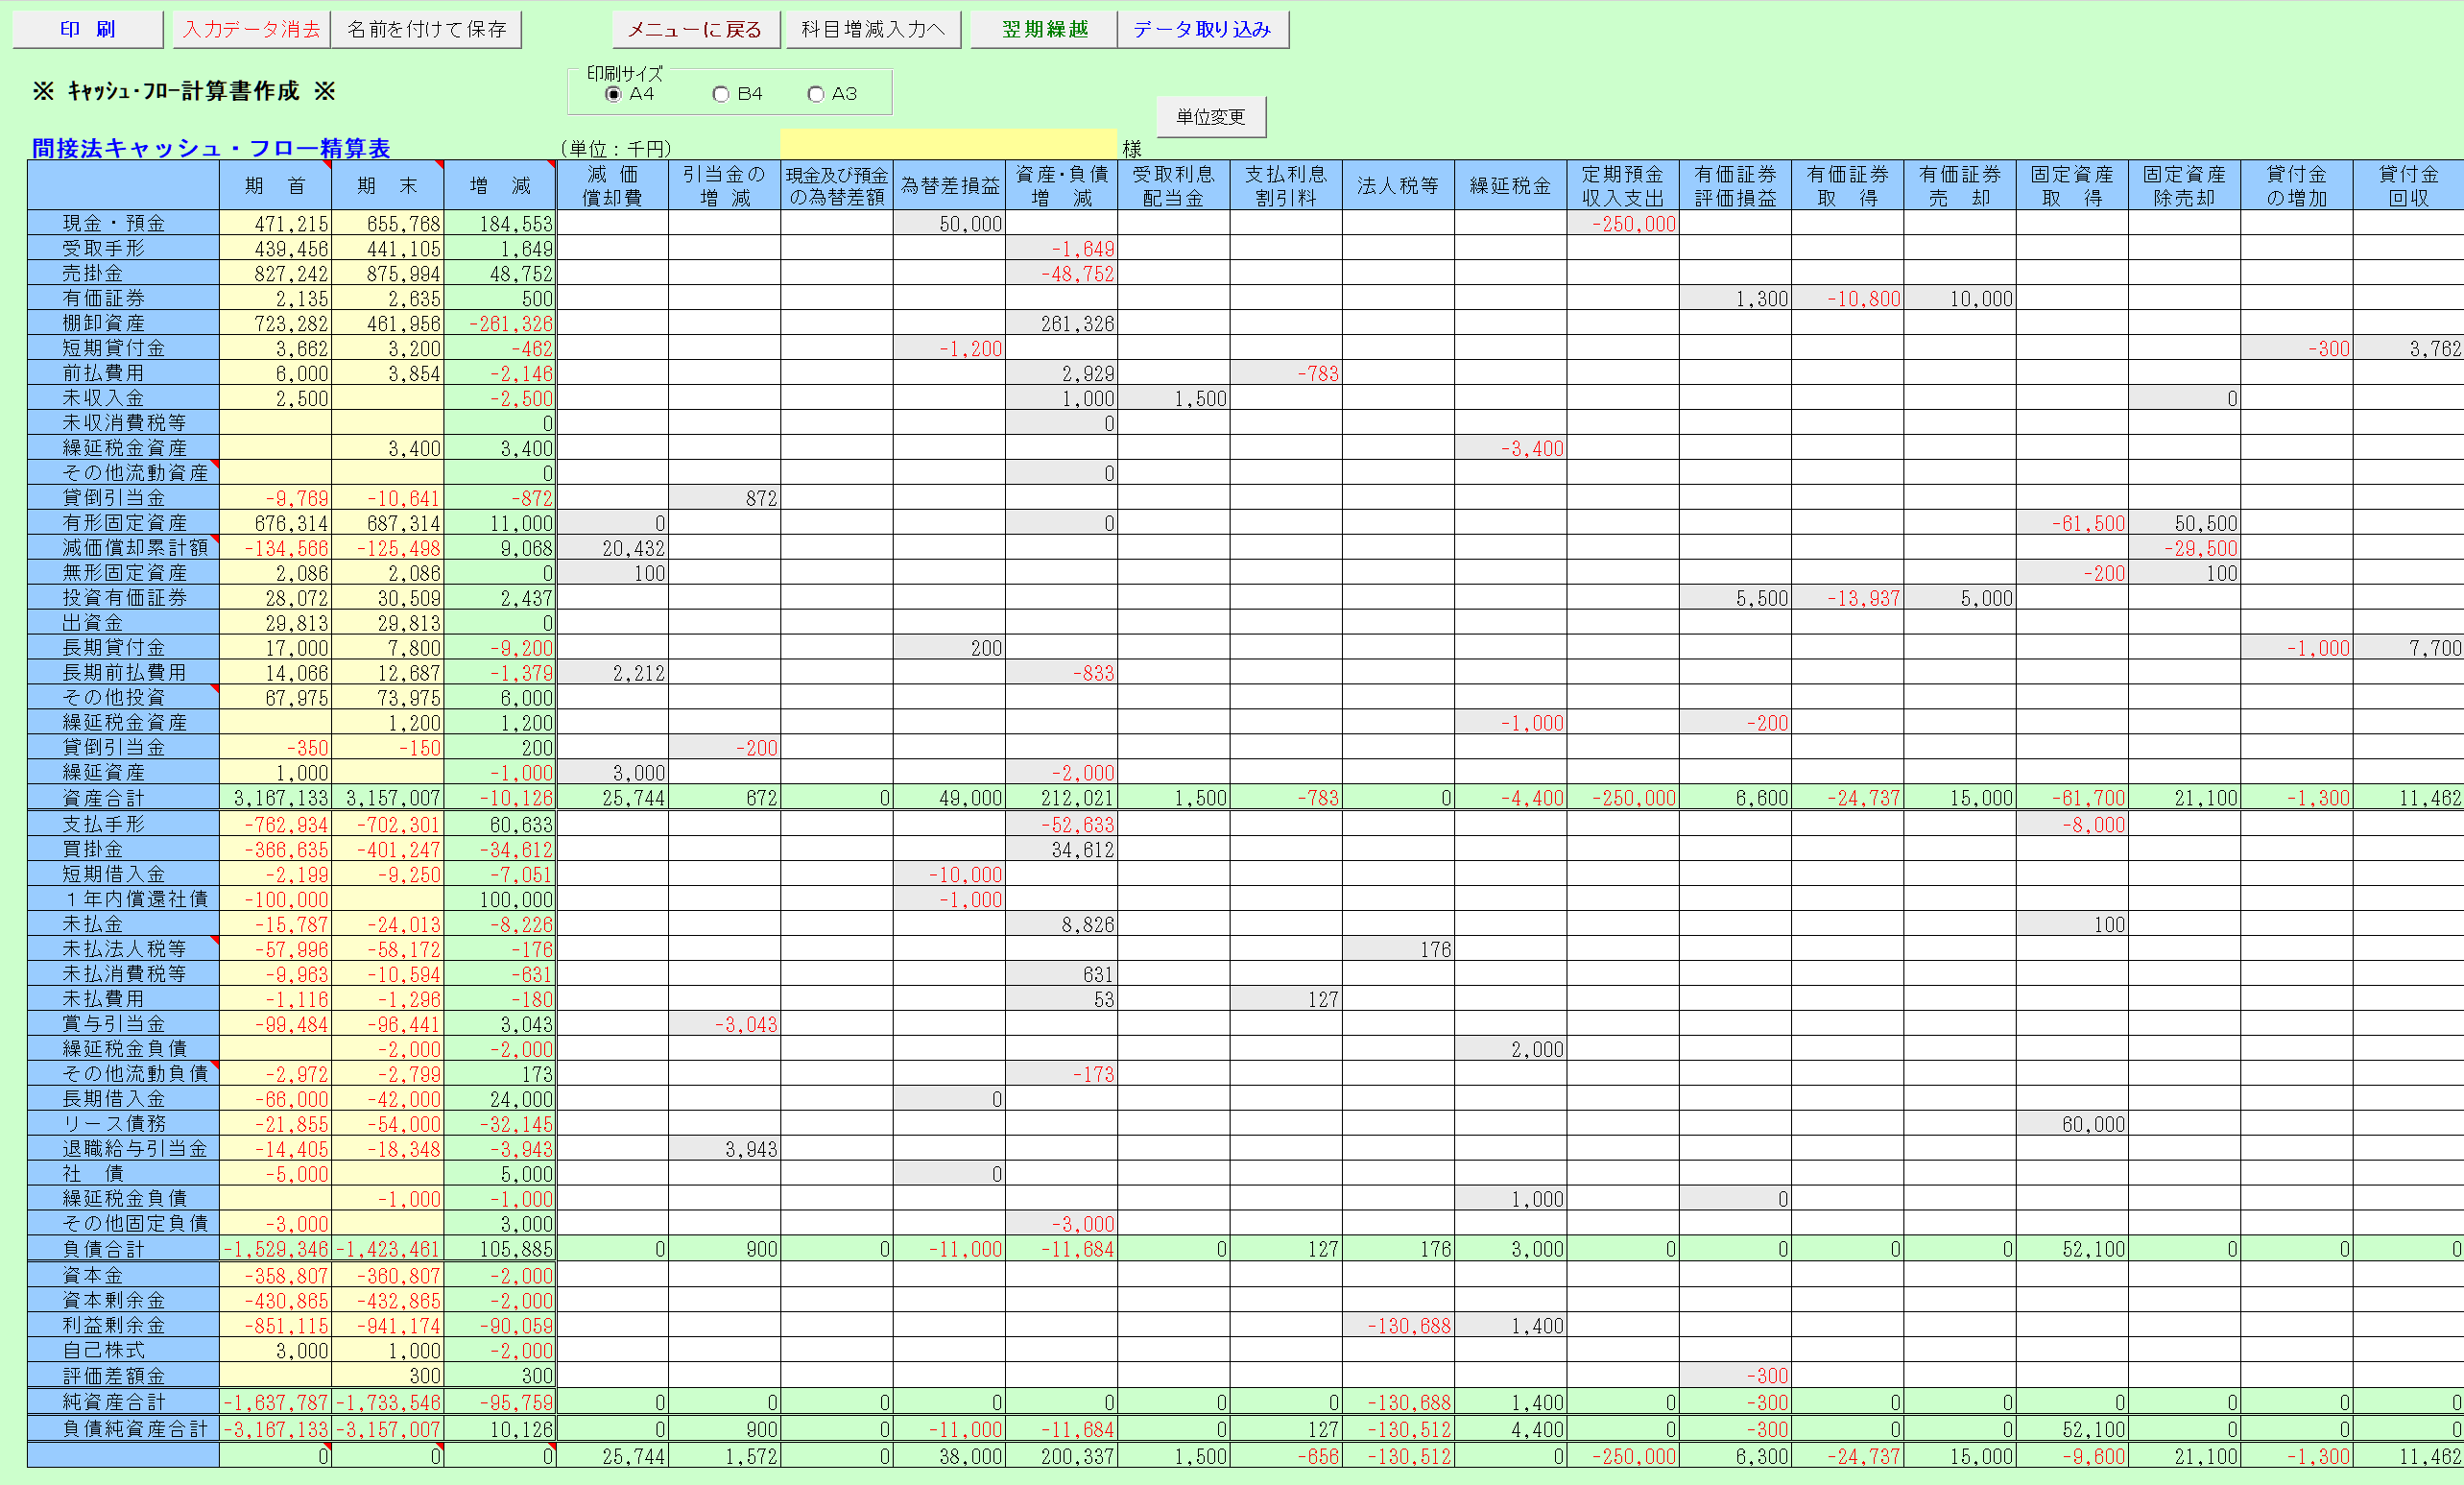This screenshot has width=2464, height=1485.
Task: Click the 現金・預金 row label
Action: [123, 223]
